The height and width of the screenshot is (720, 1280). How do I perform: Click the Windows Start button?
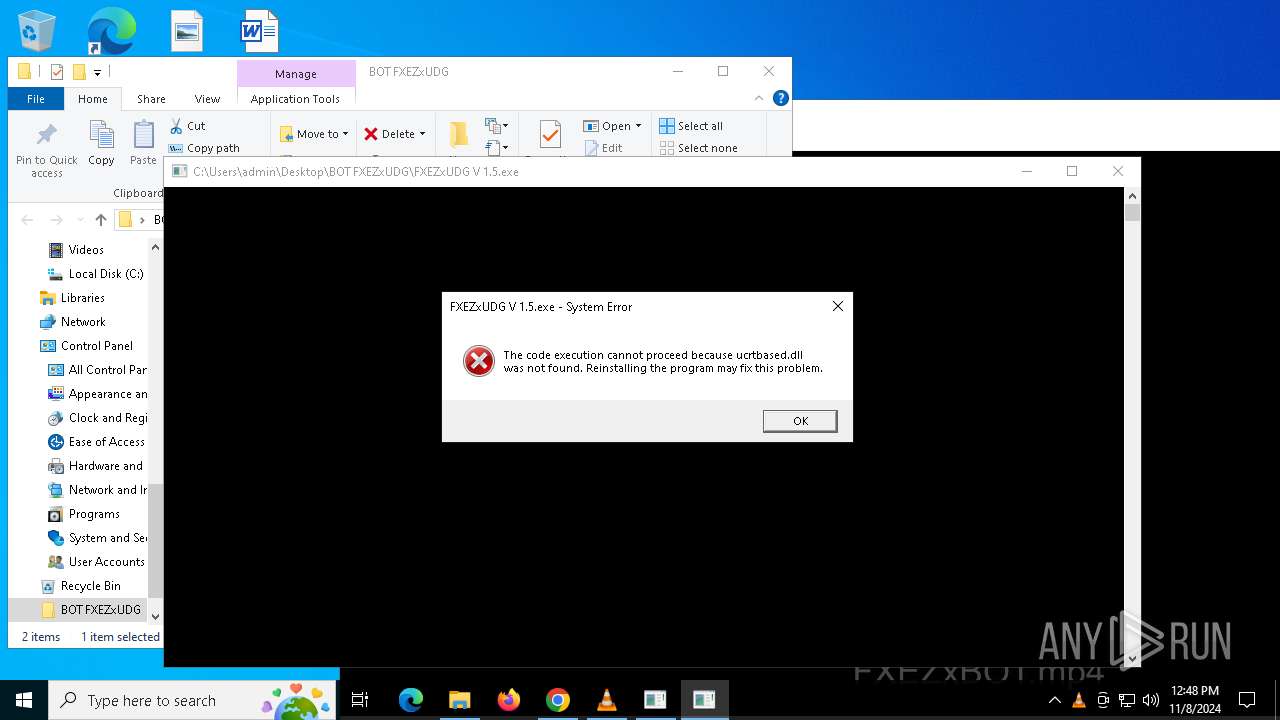coord(24,700)
